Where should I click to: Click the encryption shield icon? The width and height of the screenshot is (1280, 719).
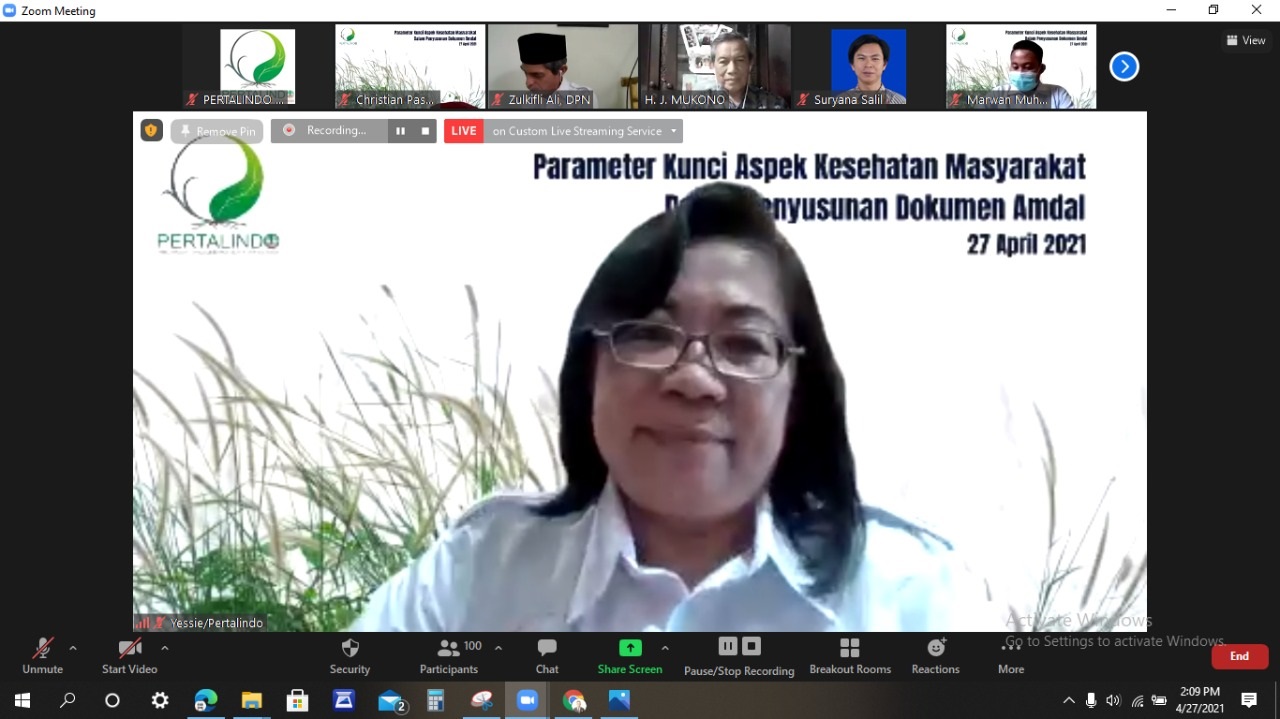pyautogui.click(x=151, y=130)
